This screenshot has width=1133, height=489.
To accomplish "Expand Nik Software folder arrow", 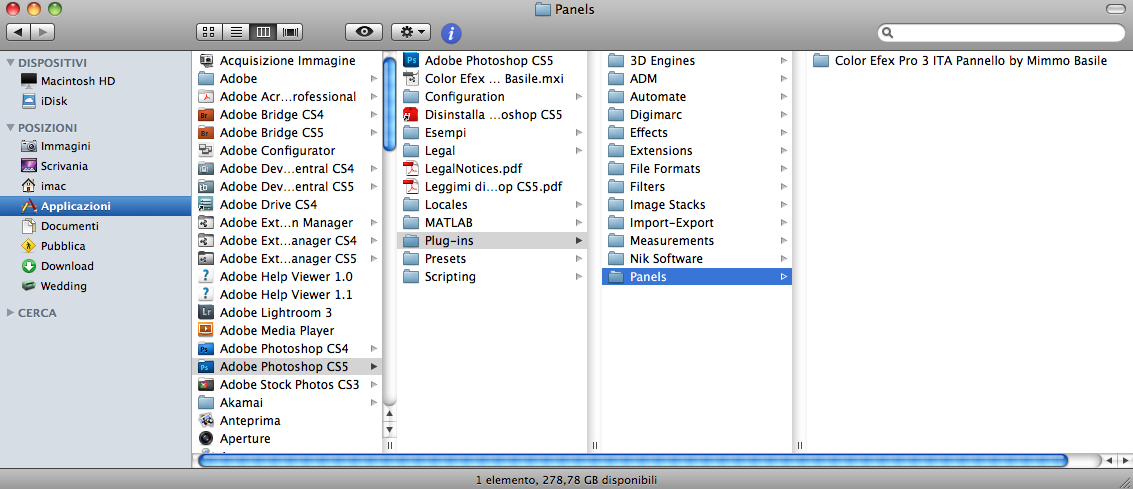I will pyautogui.click(x=784, y=259).
